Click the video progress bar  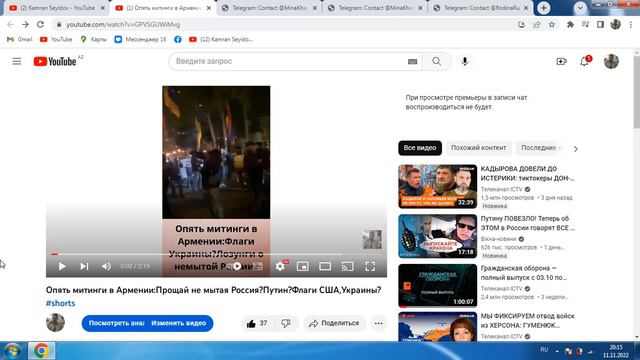pos(216,254)
